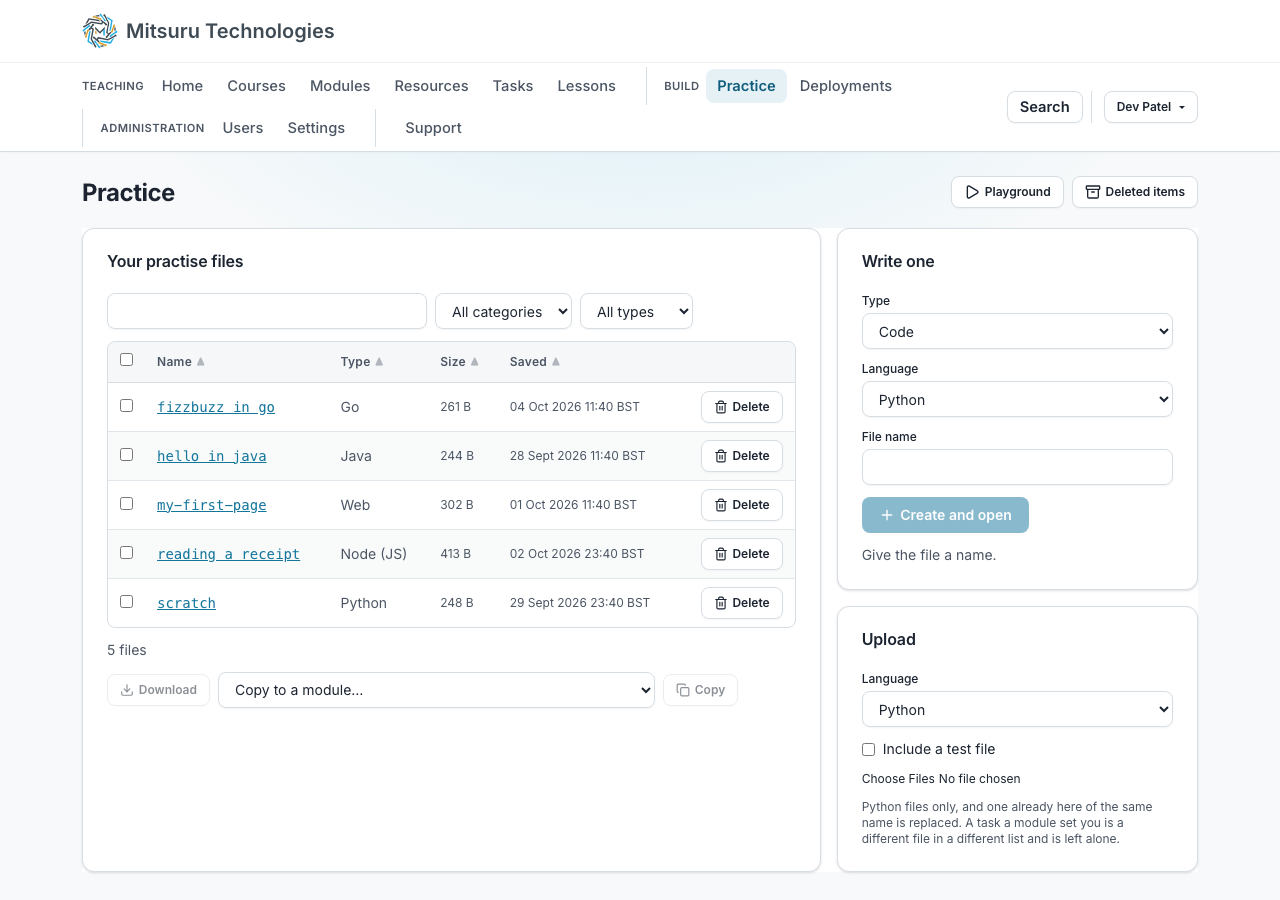Enable Include a test file checkbox
Image resolution: width=1280 pixels, height=900 pixels.
[x=868, y=749]
